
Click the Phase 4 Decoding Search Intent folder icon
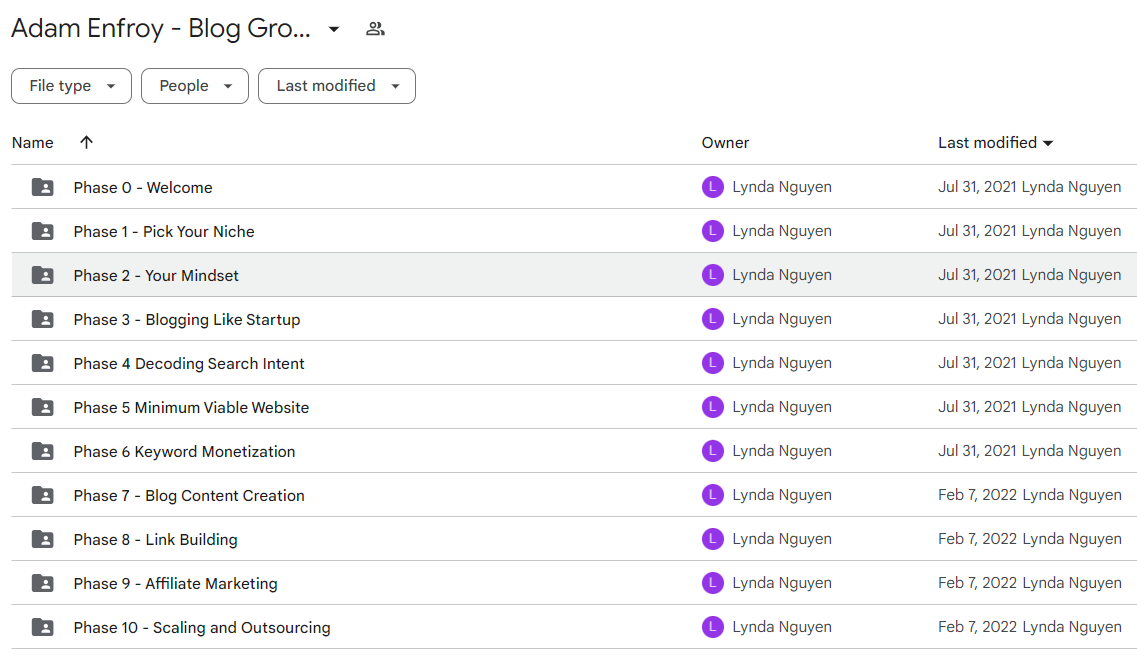pos(43,363)
